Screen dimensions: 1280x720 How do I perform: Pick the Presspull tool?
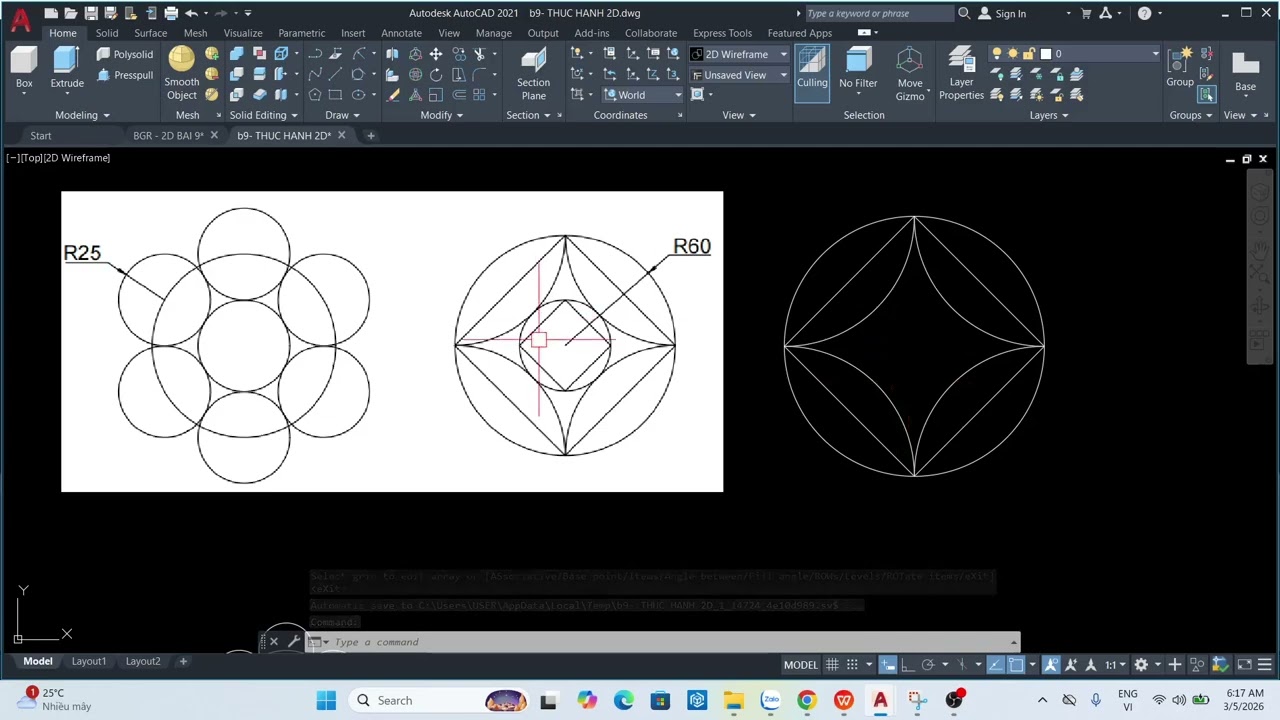[125, 75]
